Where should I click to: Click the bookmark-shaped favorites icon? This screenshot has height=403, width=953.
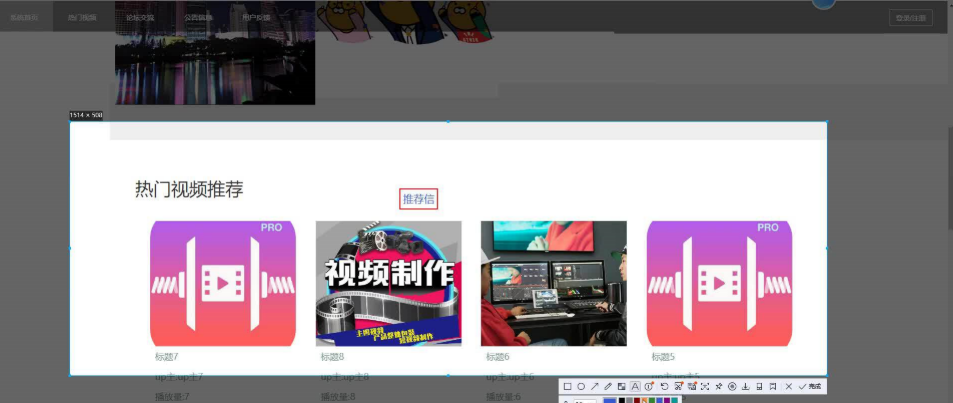coord(772,387)
